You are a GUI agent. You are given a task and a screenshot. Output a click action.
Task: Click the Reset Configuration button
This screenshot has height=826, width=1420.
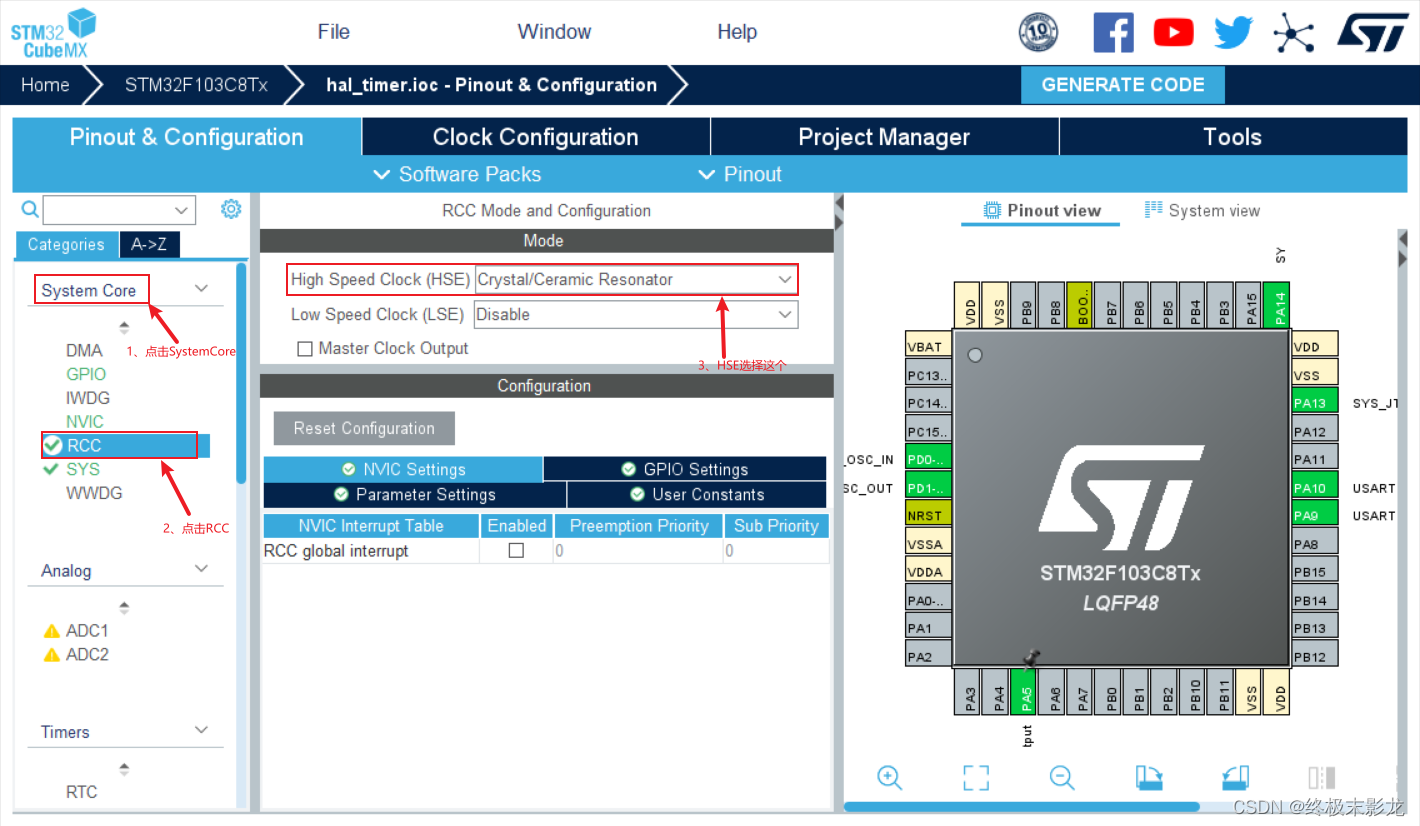click(x=364, y=428)
